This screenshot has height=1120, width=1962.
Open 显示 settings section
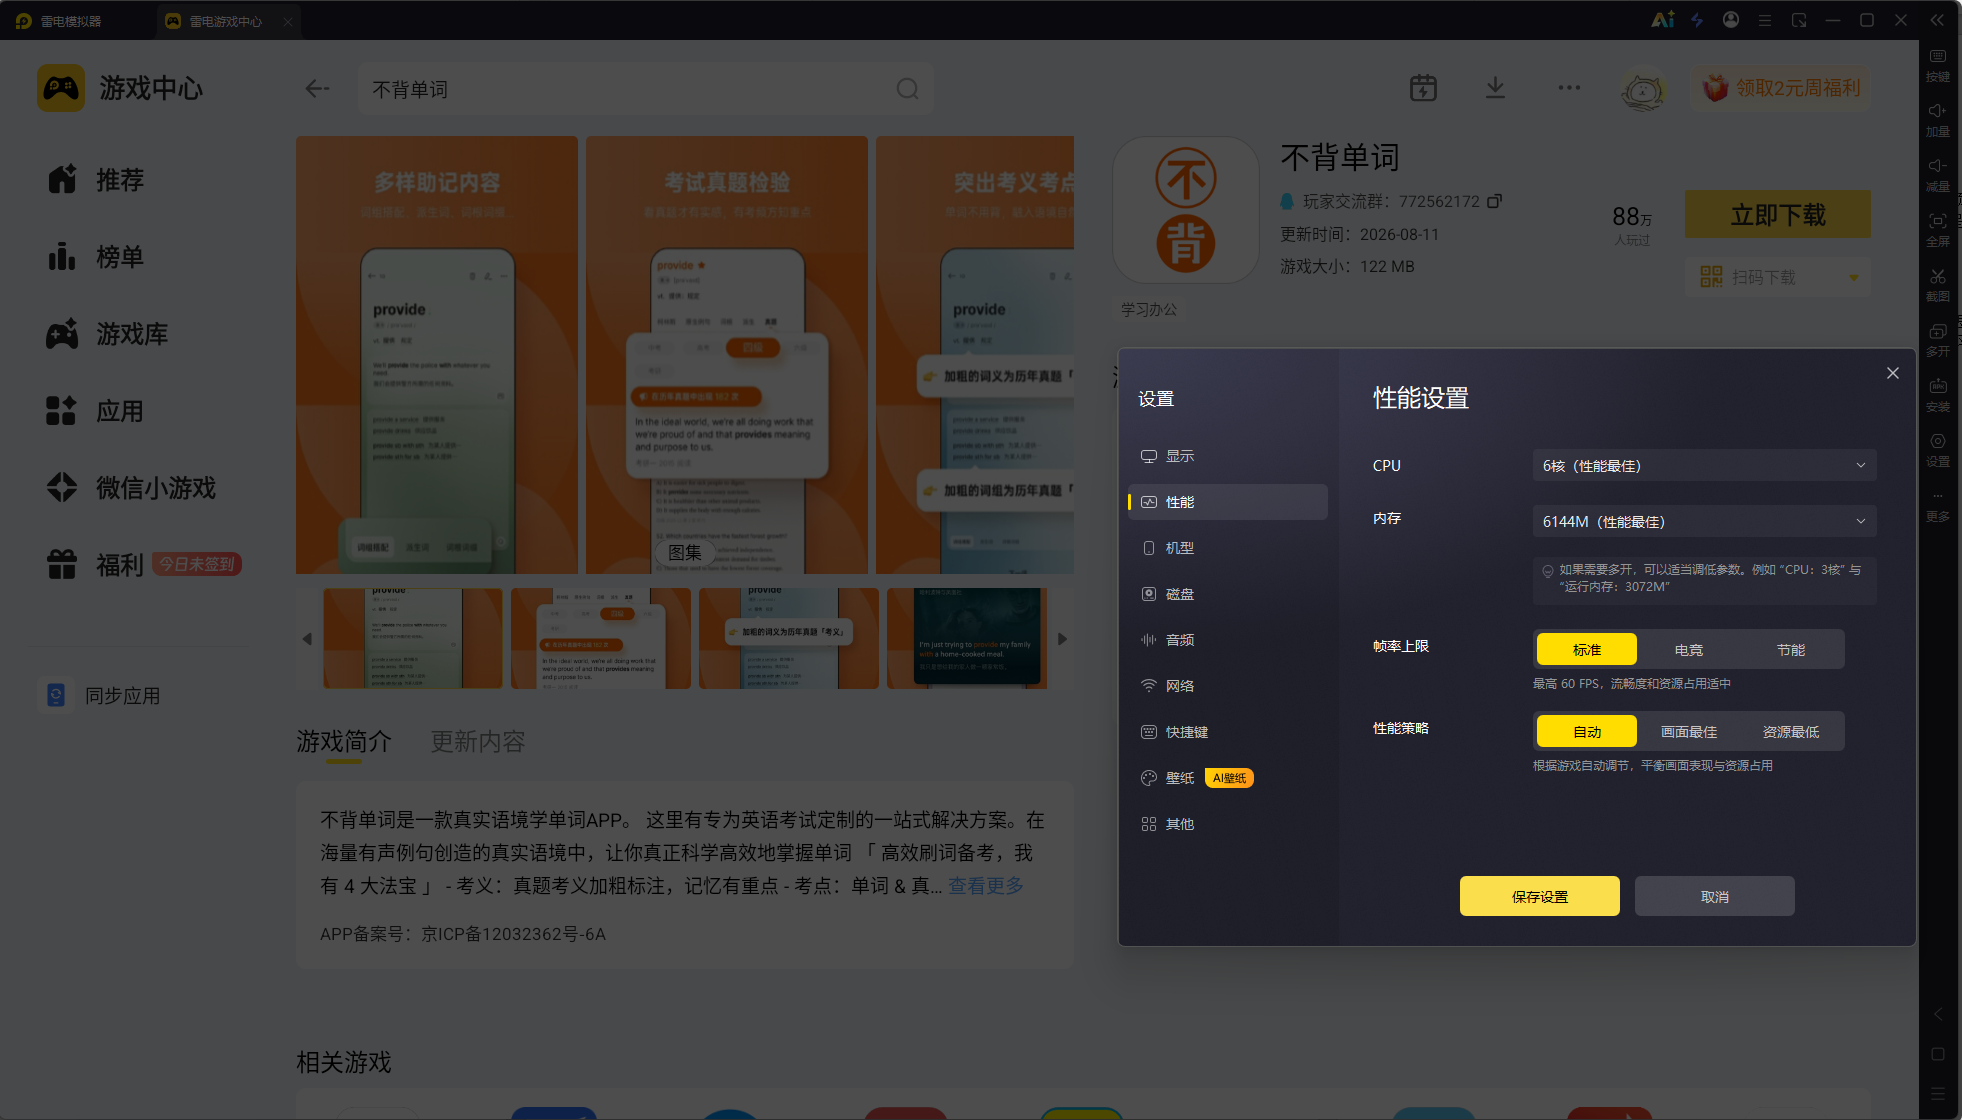pyautogui.click(x=1228, y=456)
